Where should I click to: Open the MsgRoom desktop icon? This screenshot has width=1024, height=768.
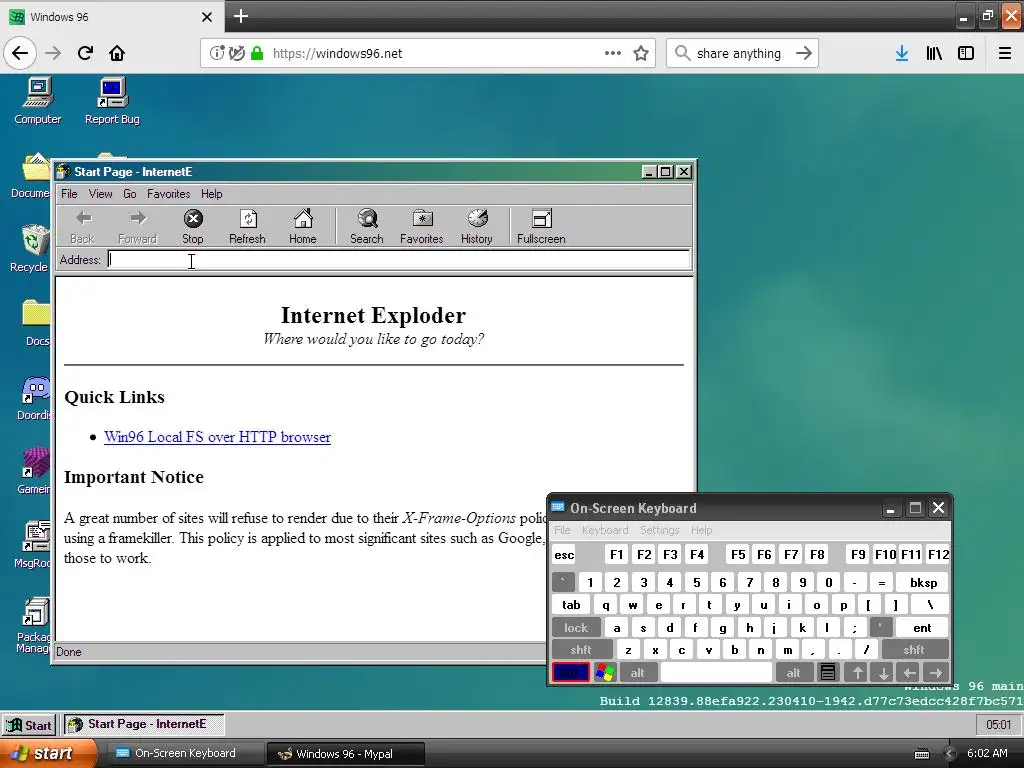[33, 545]
